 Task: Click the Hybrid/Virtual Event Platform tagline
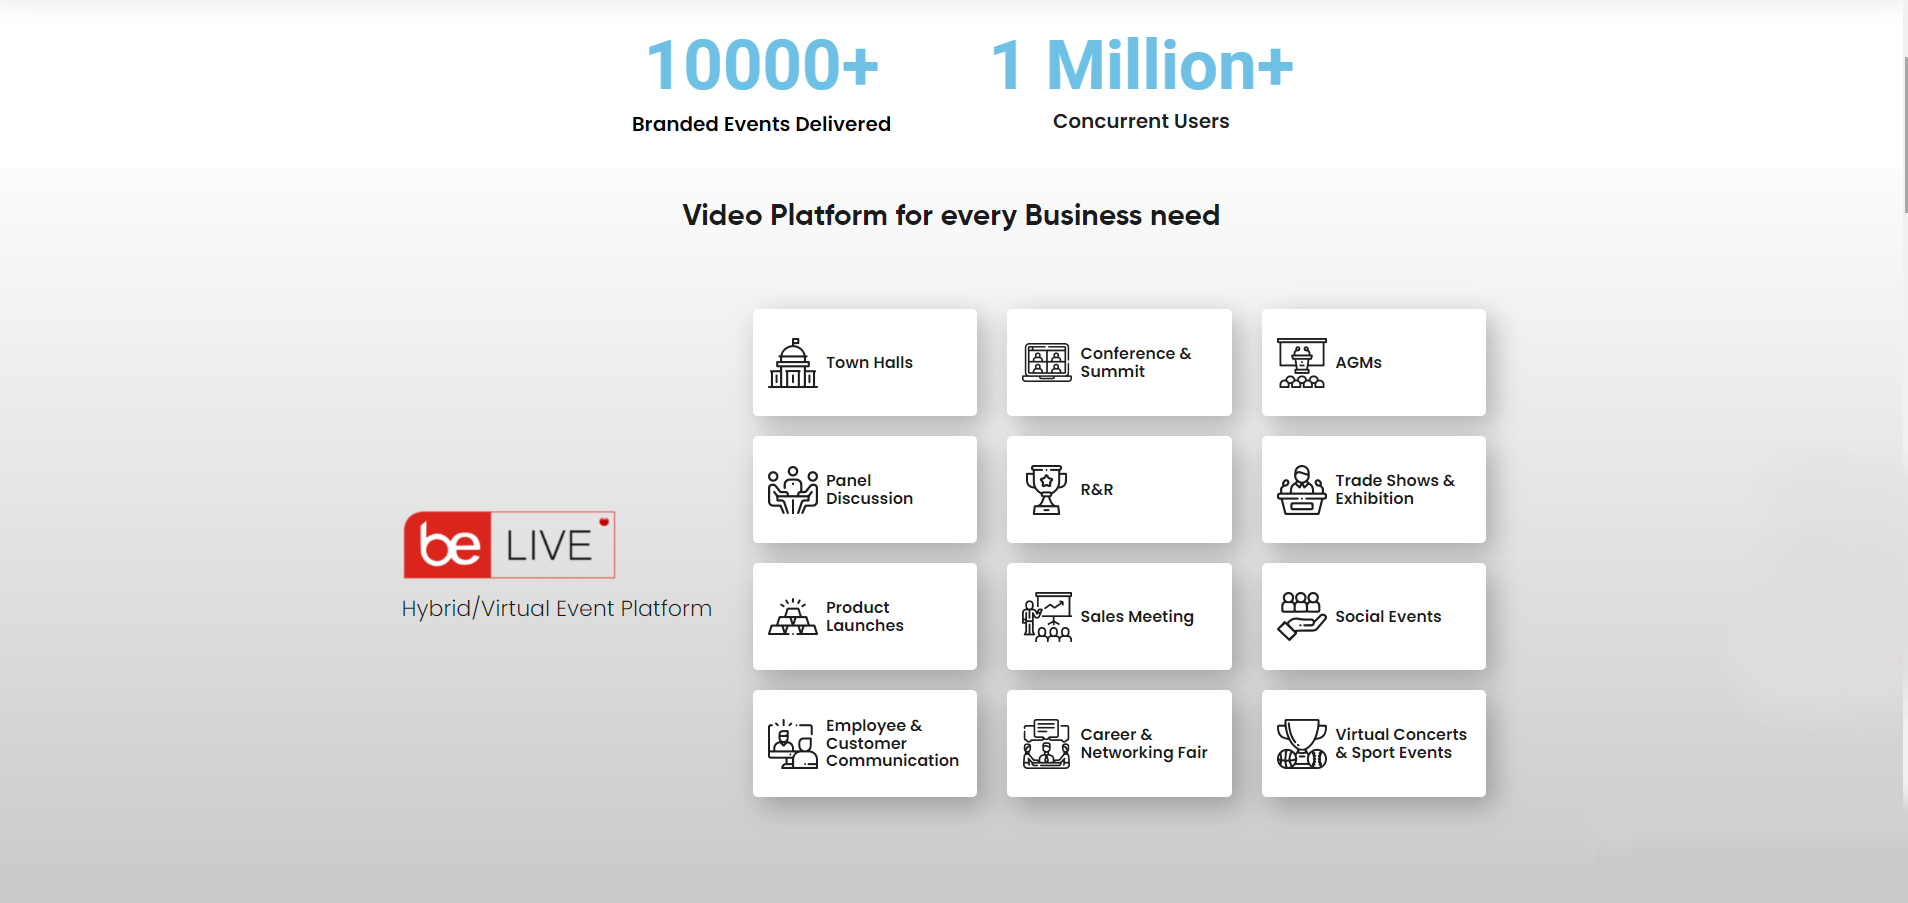pyautogui.click(x=557, y=609)
